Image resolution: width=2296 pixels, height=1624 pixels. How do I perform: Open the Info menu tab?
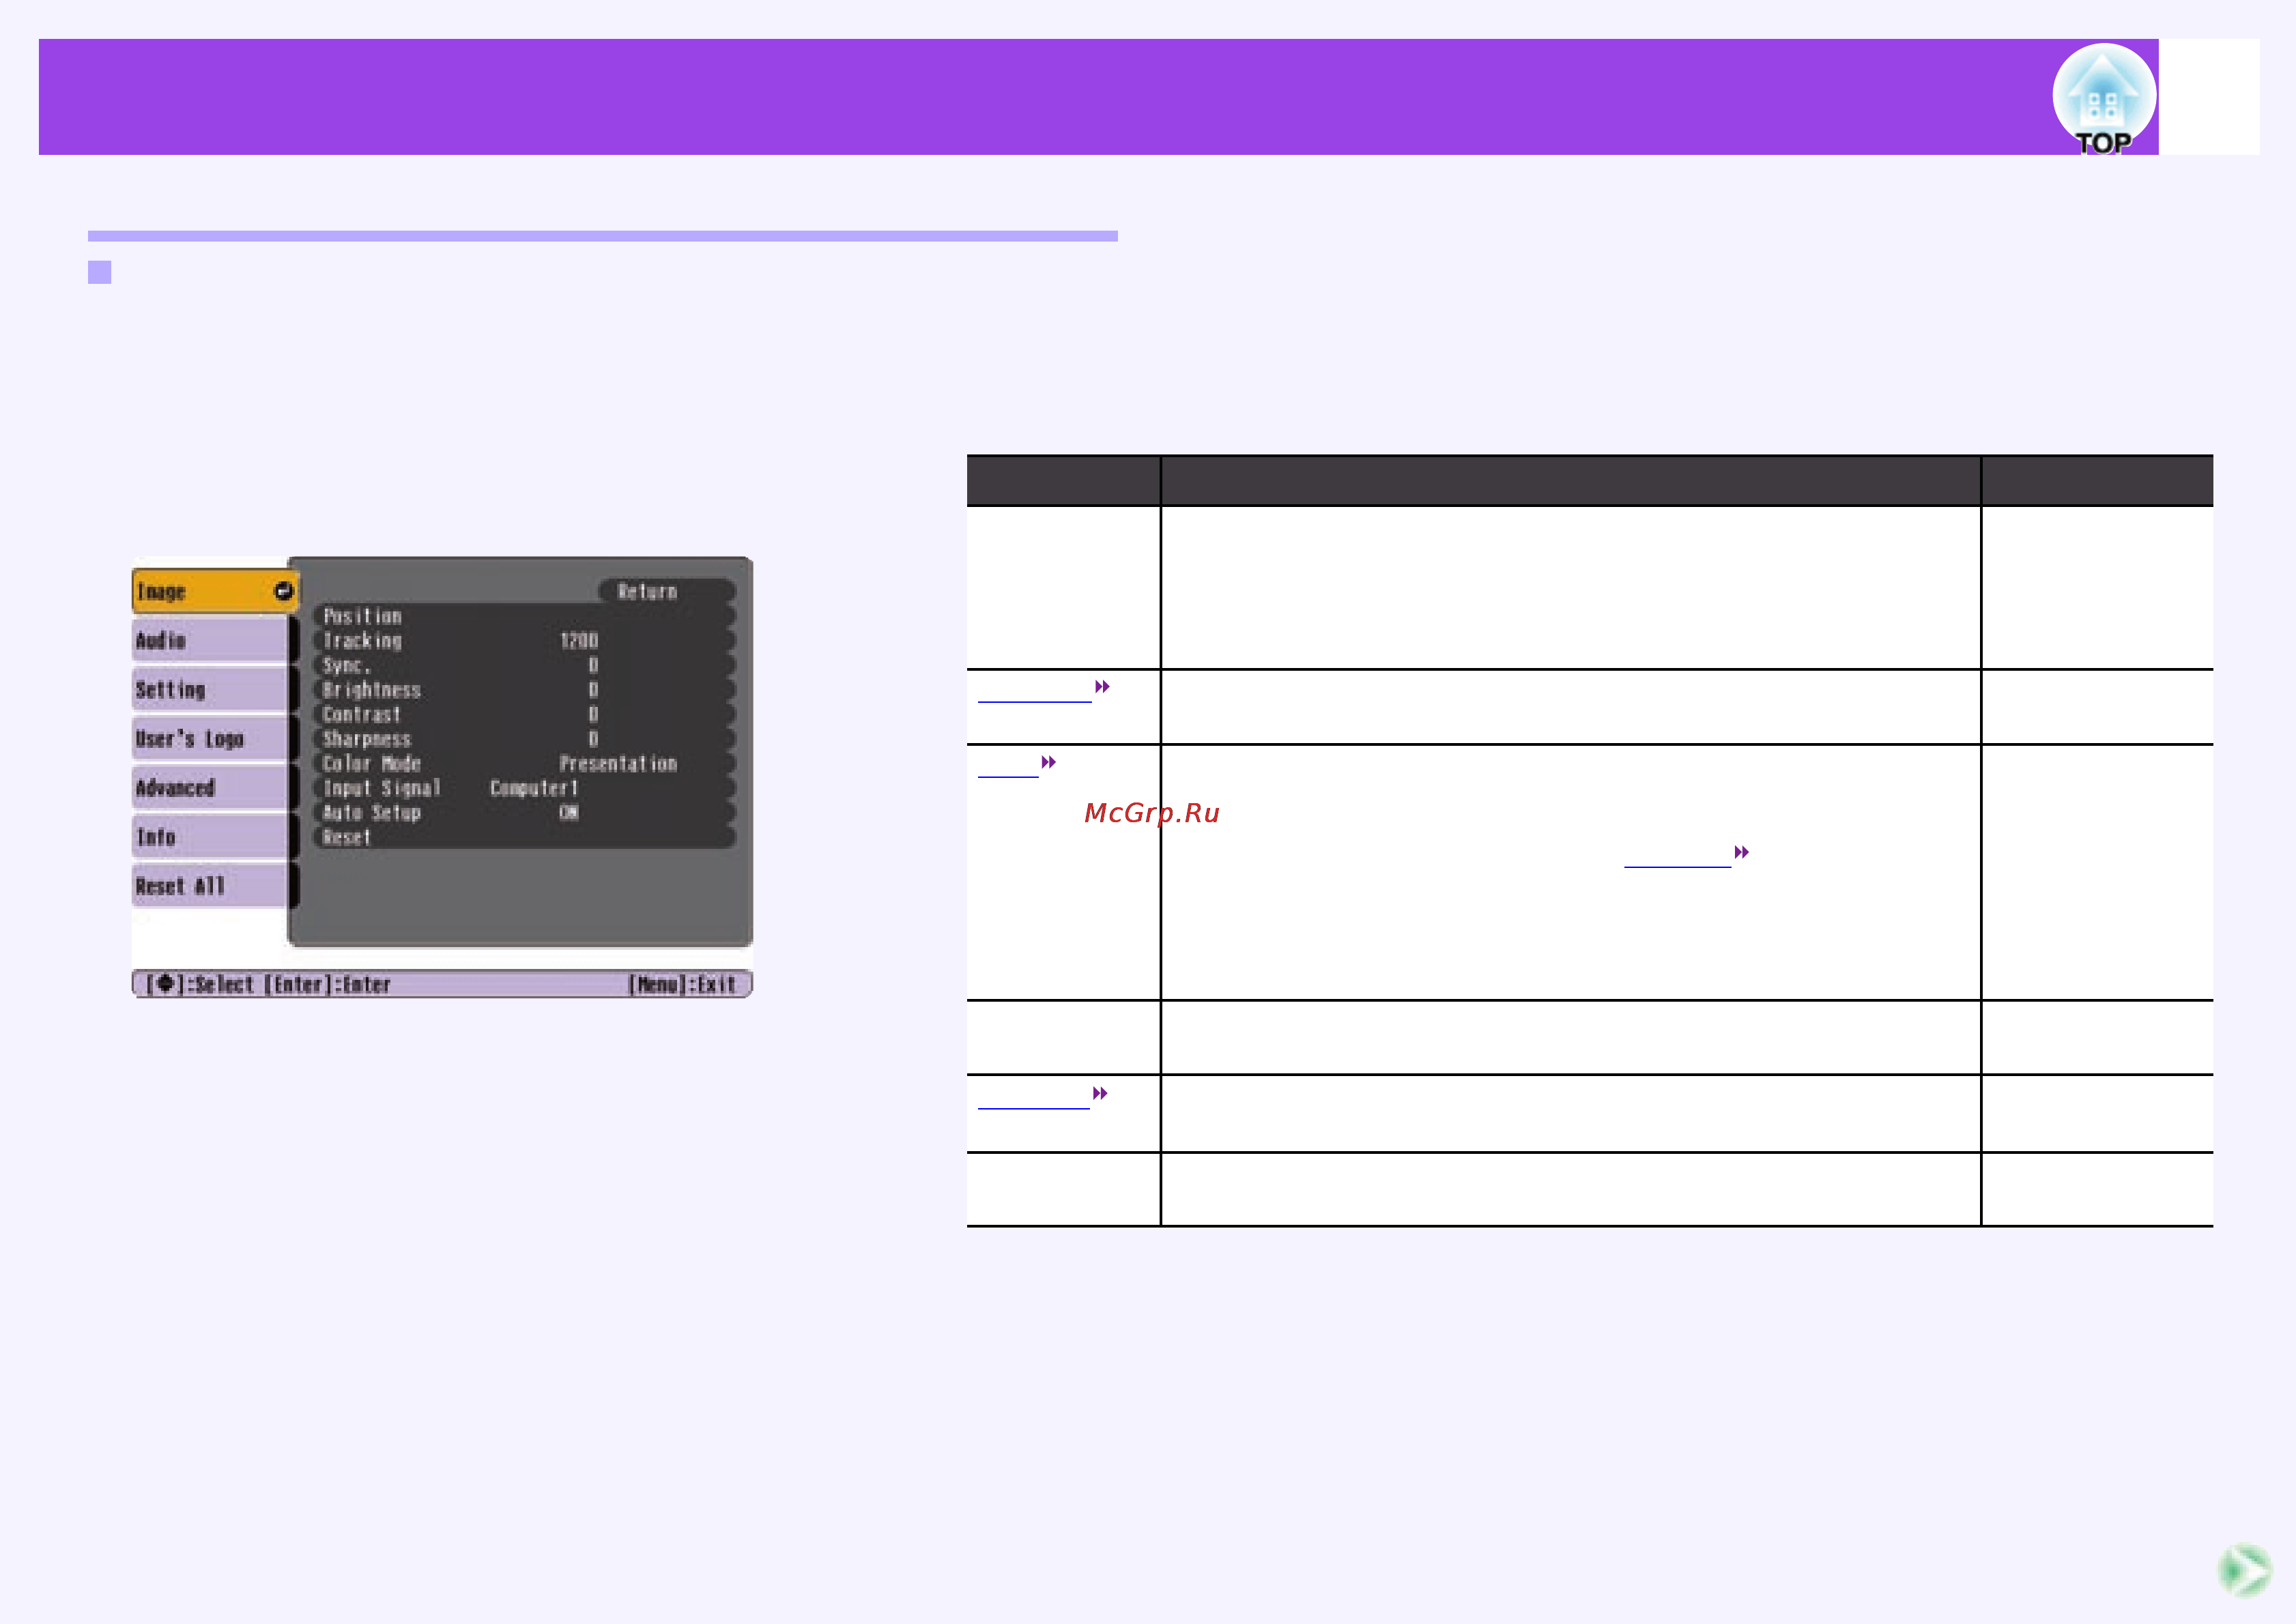coord(210,836)
